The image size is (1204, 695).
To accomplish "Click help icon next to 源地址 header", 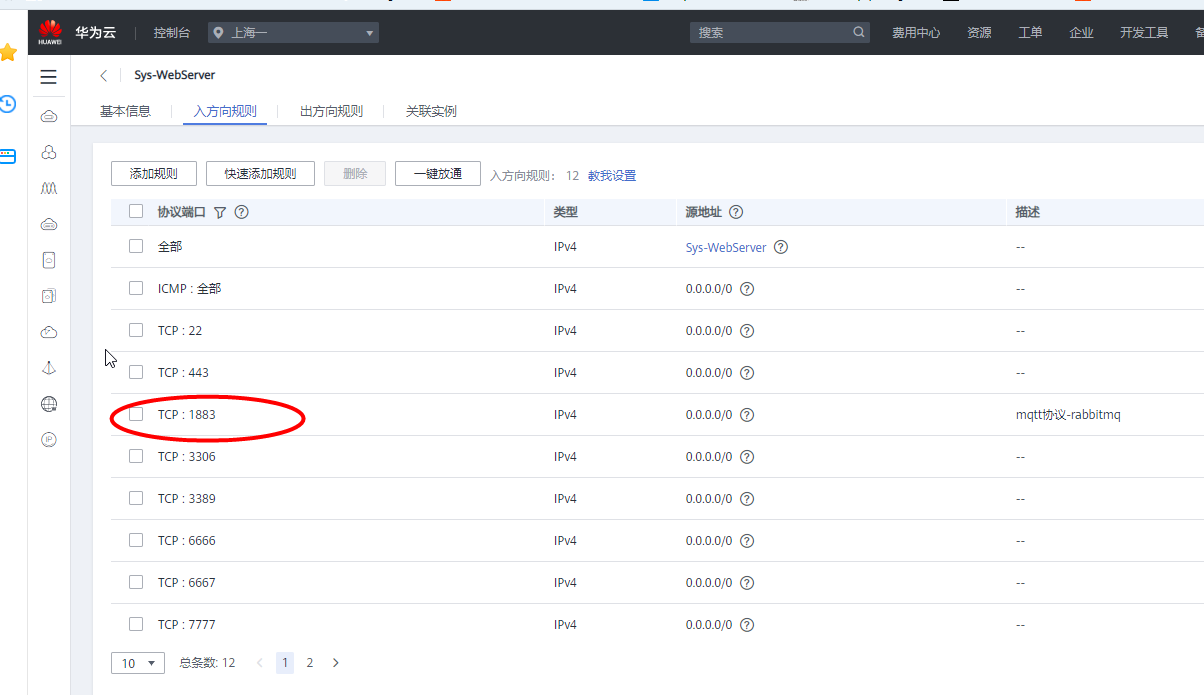I will (736, 212).
